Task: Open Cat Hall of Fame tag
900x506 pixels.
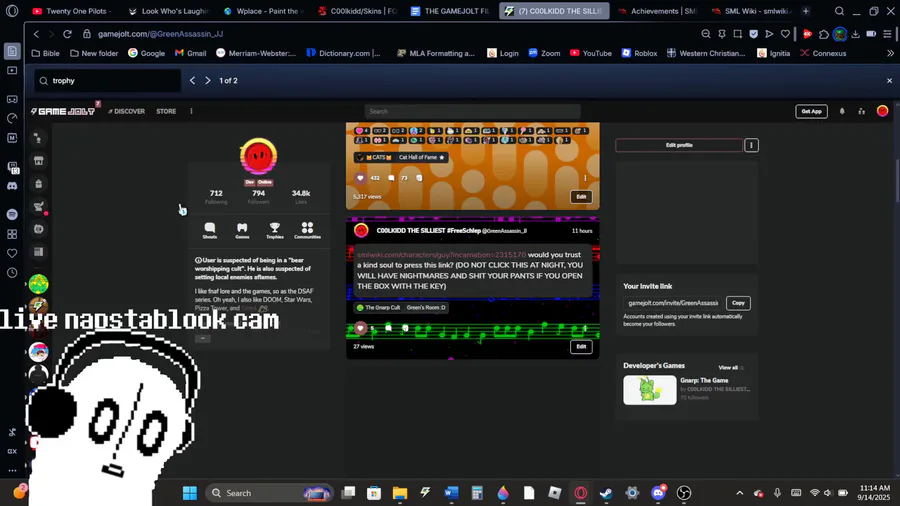Action: (421, 157)
